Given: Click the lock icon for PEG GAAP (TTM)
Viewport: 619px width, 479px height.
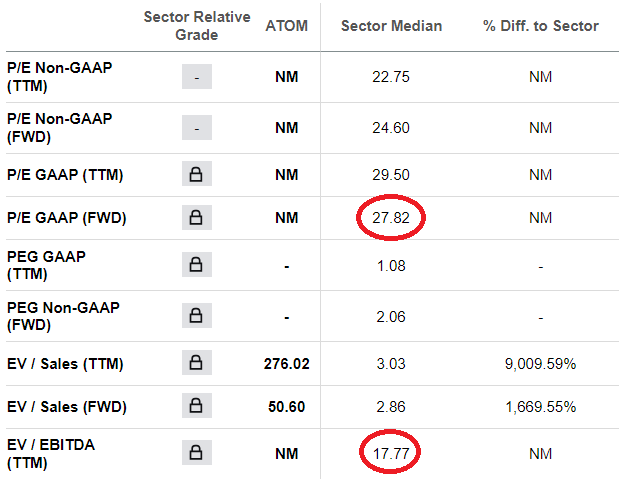Looking at the screenshot, I should pos(196,265).
